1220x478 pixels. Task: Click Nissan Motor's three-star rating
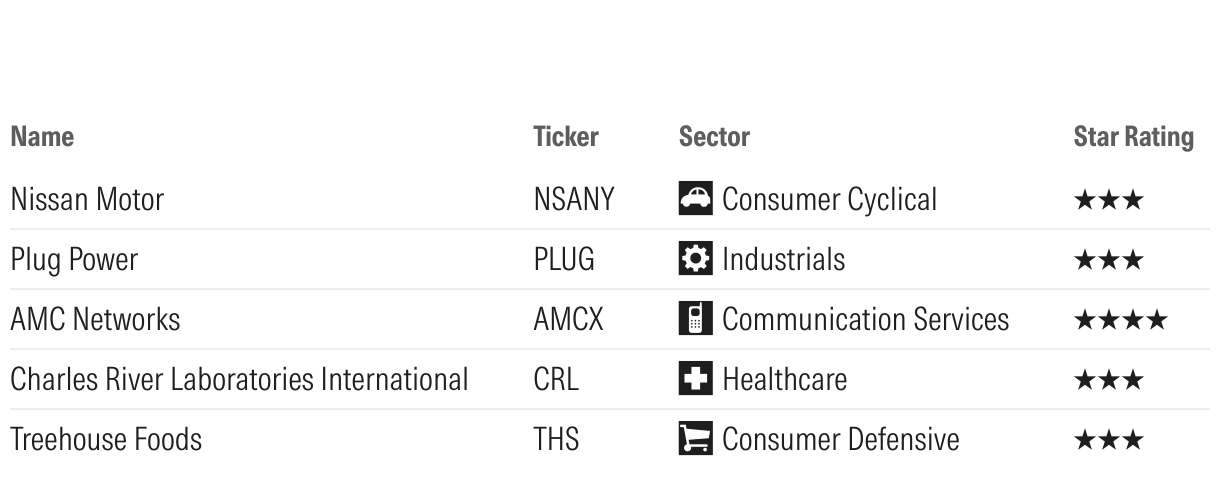pos(1108,200)
